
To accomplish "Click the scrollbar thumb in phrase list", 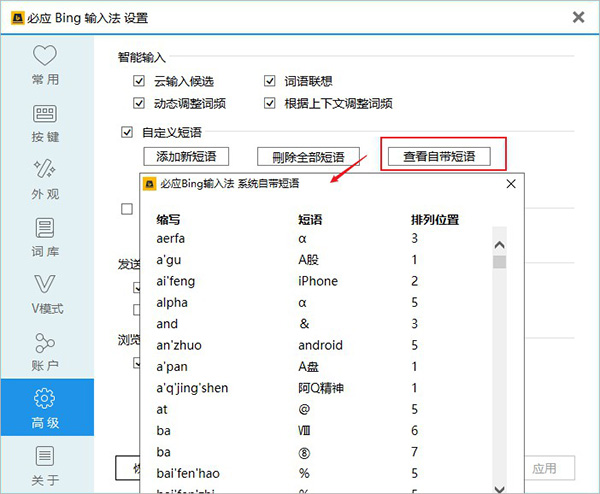I will click(499, 262).
